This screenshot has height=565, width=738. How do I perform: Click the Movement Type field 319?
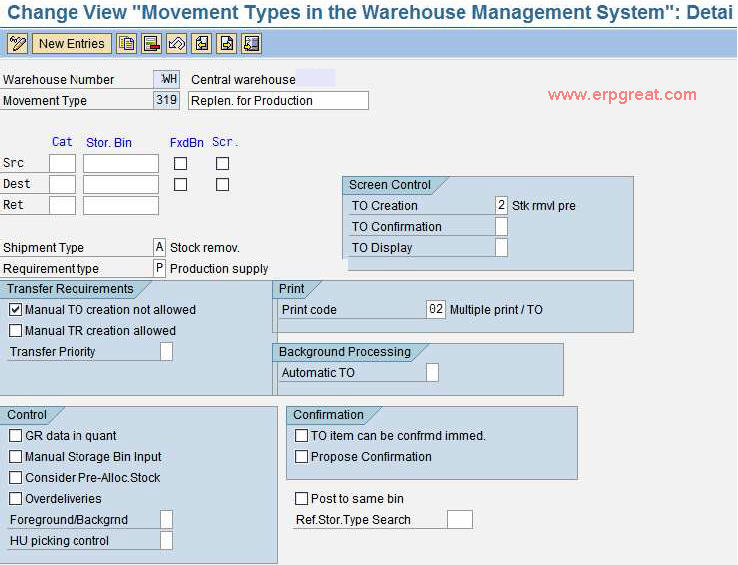[x=167, y=100]
